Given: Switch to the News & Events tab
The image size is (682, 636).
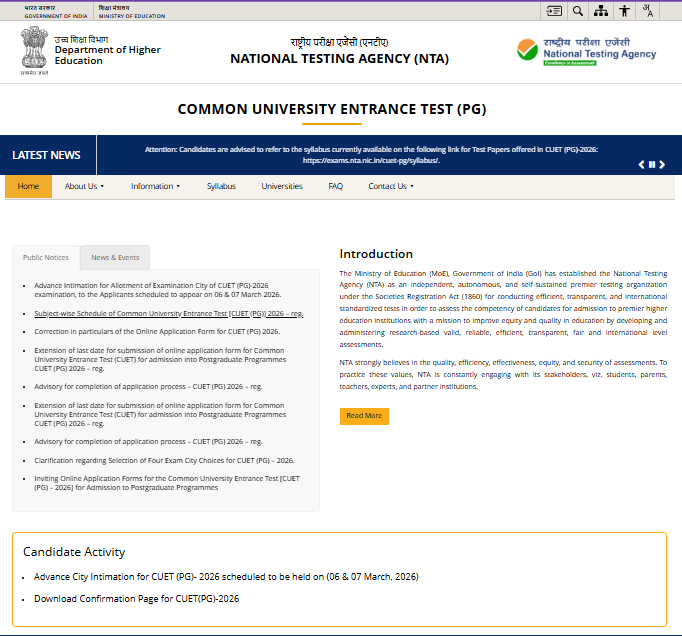Looking at the screenshot, I should tap(115, 258).
